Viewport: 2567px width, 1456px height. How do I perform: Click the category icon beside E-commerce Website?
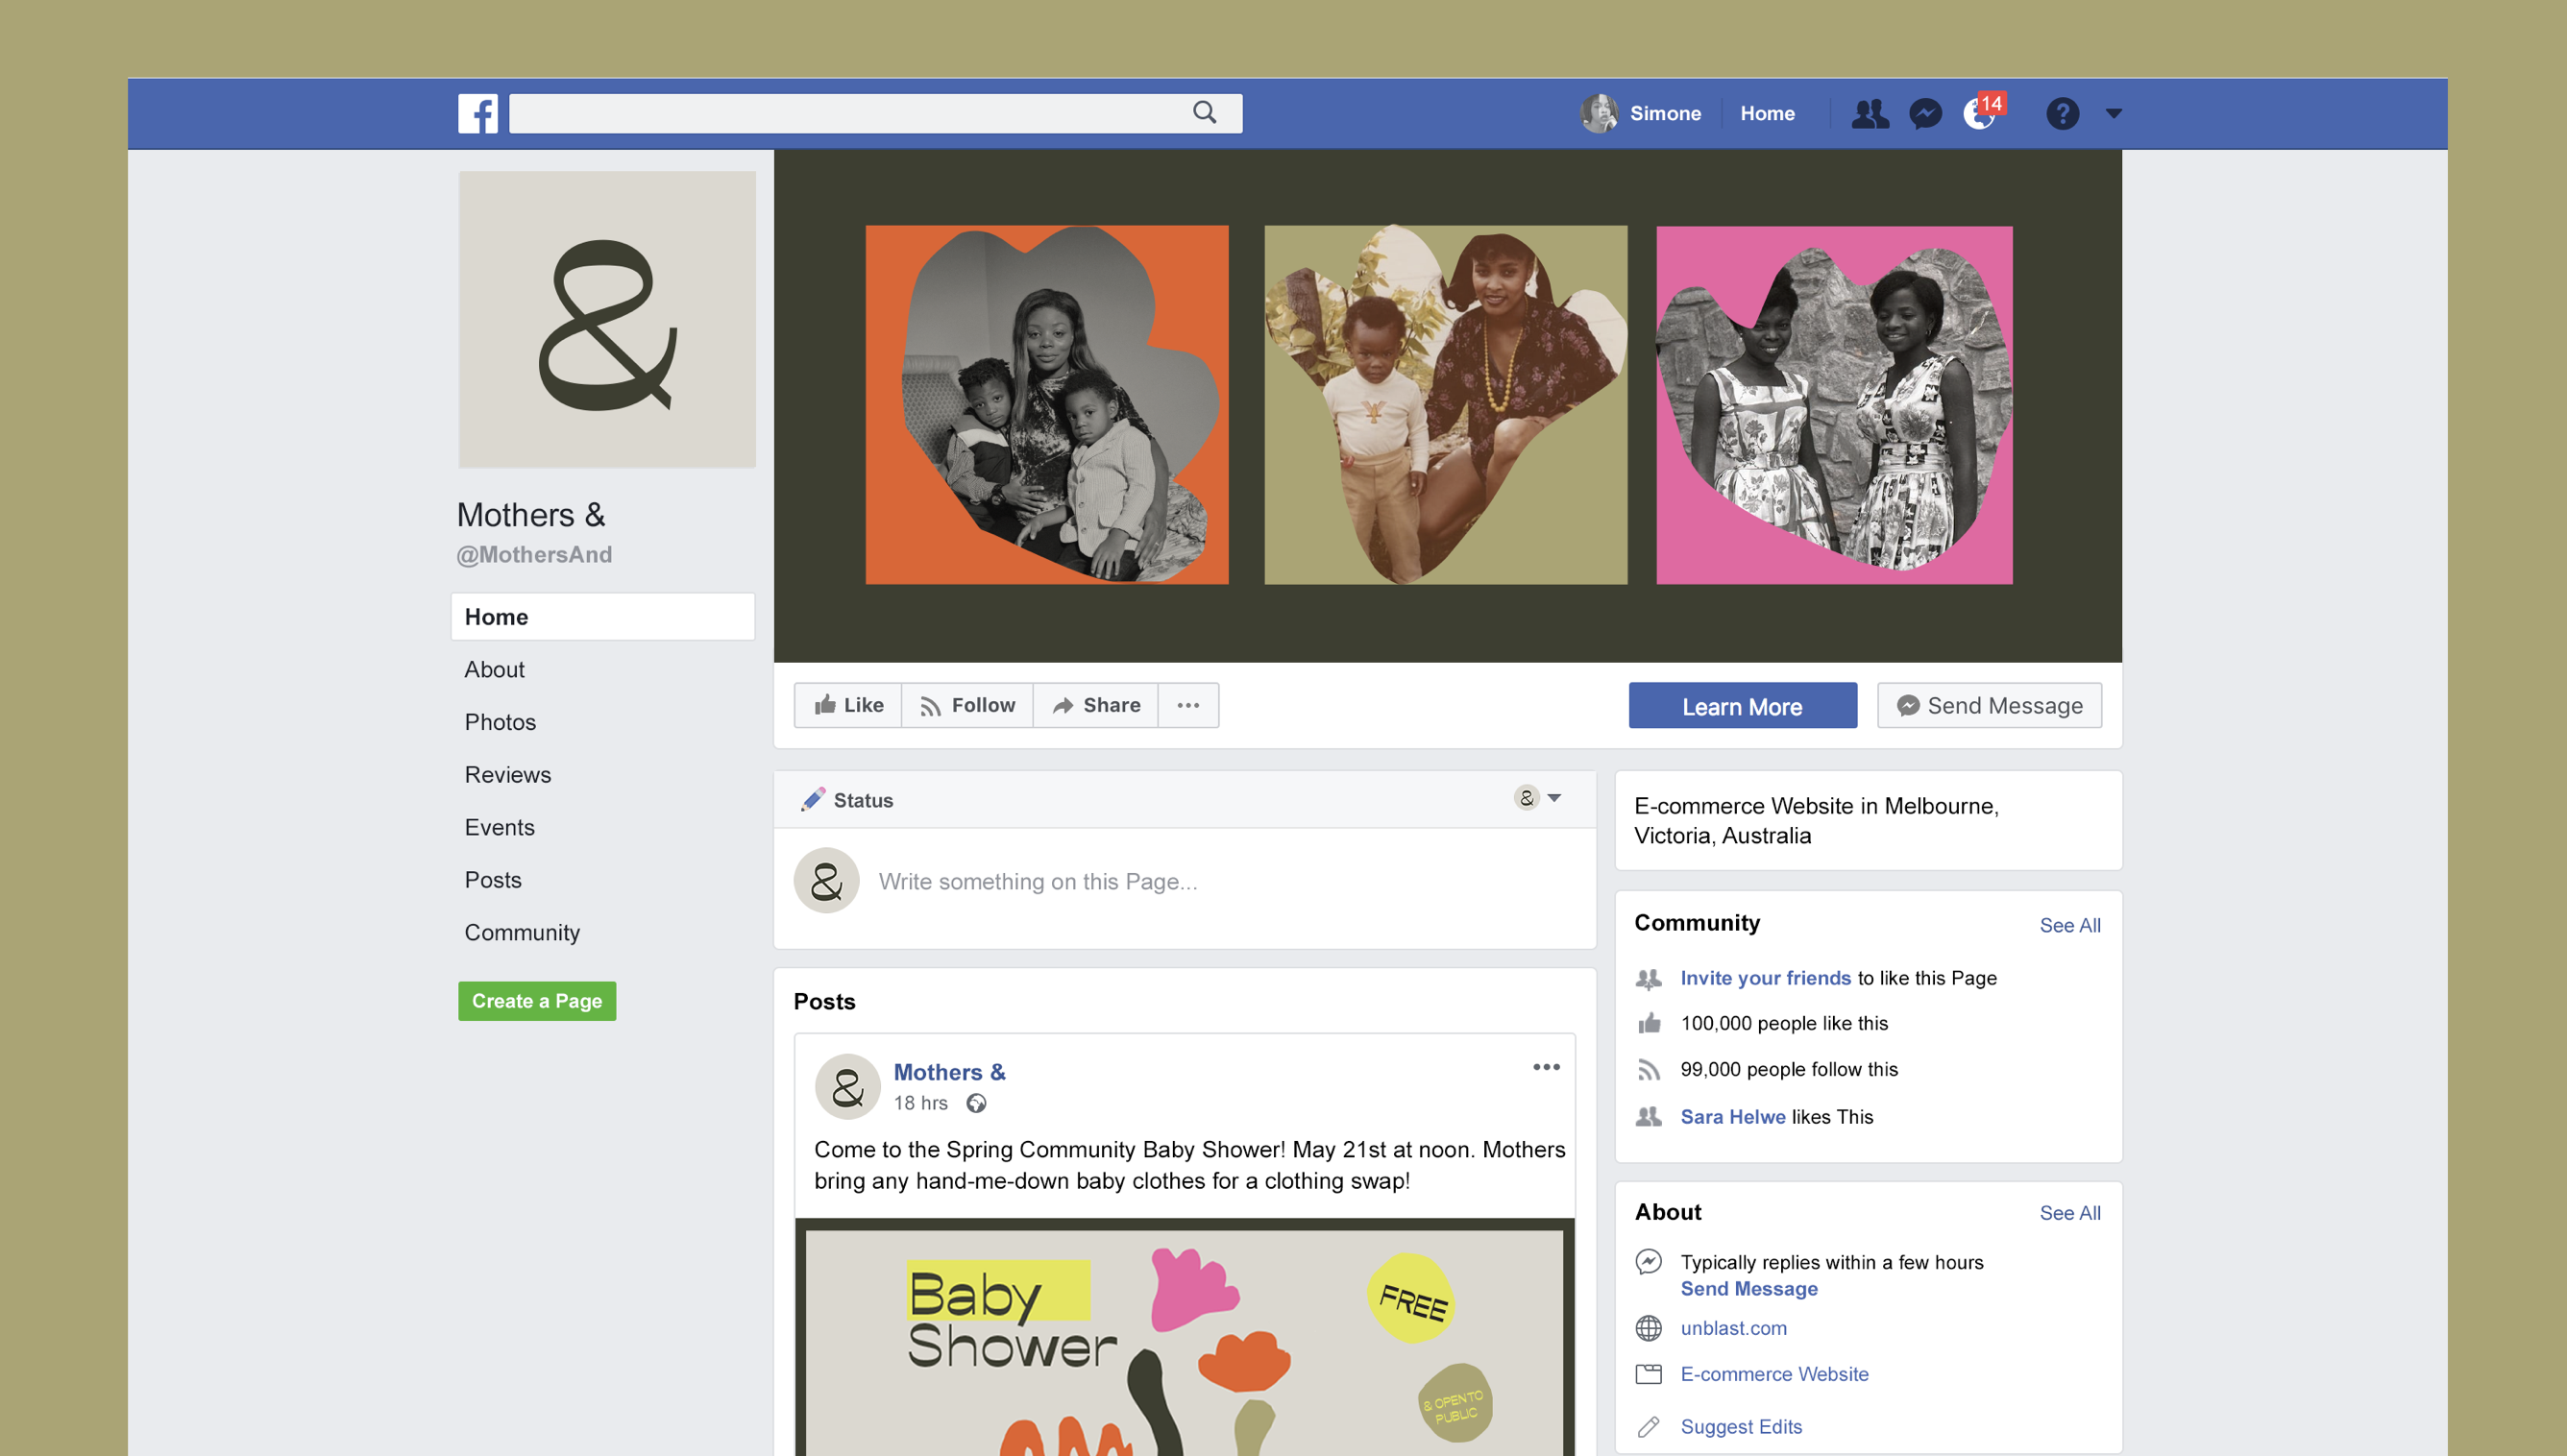point(1648,1374)
